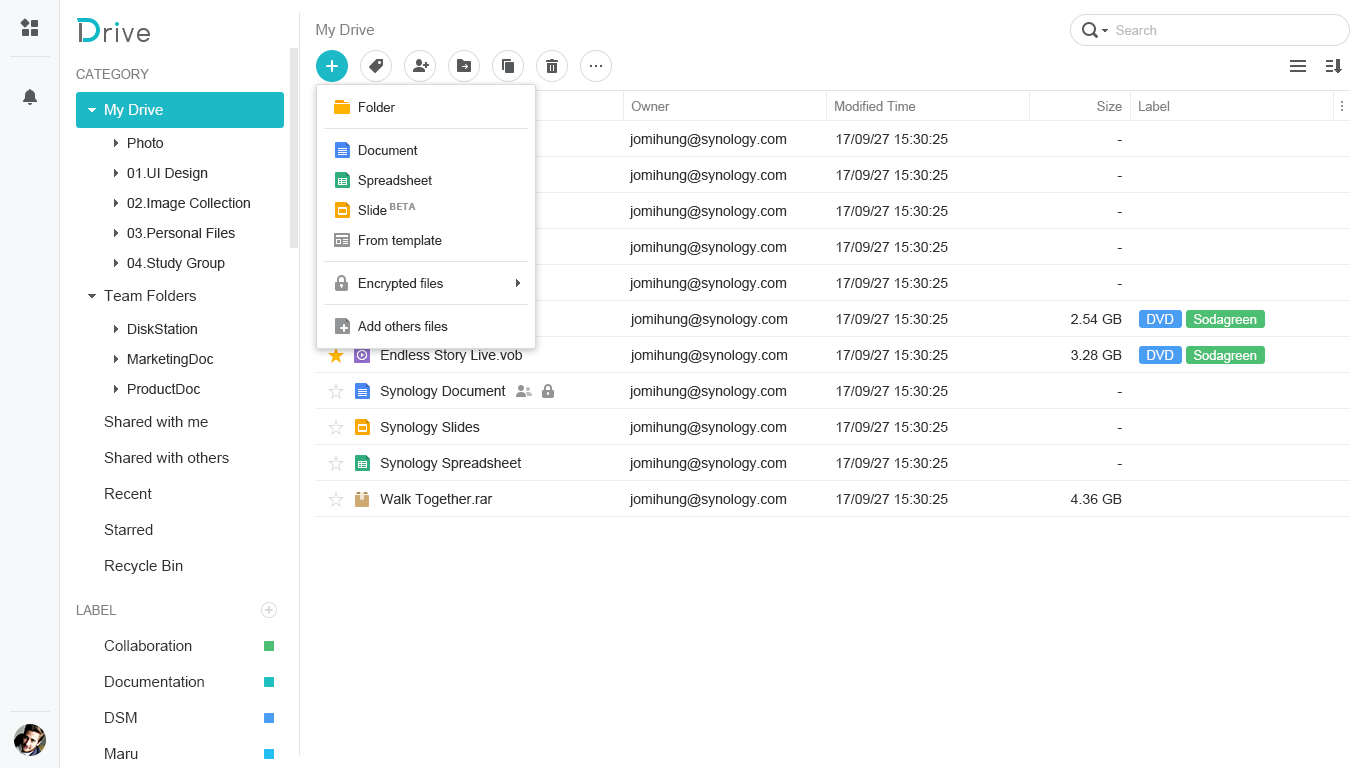Switch to list view layout icon
This screenshot has height=768, width=1366.
pos(1298,66)
